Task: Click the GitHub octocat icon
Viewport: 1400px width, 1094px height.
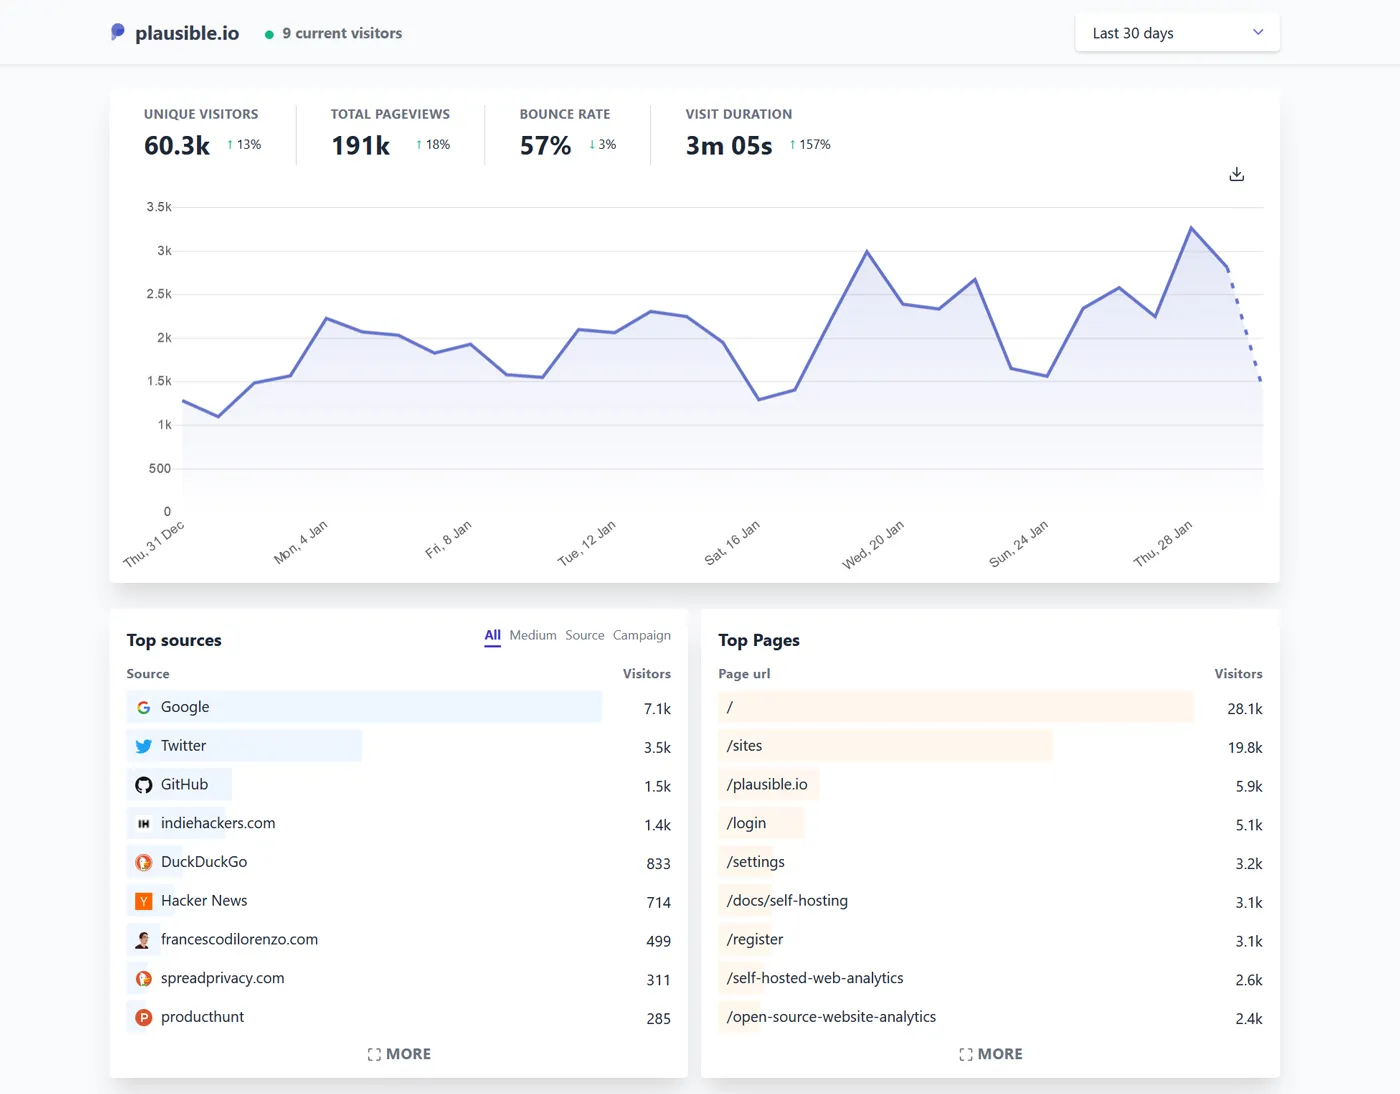Action: click(x=144, y=785)
